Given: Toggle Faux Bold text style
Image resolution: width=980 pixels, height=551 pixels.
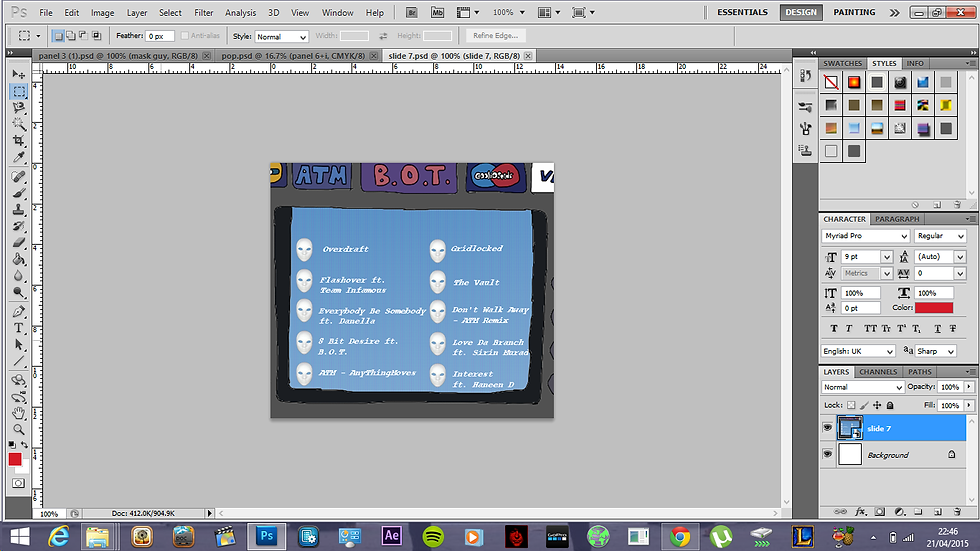Looking at the screenshot, I should pyautogui.click(x=834, y=329).
